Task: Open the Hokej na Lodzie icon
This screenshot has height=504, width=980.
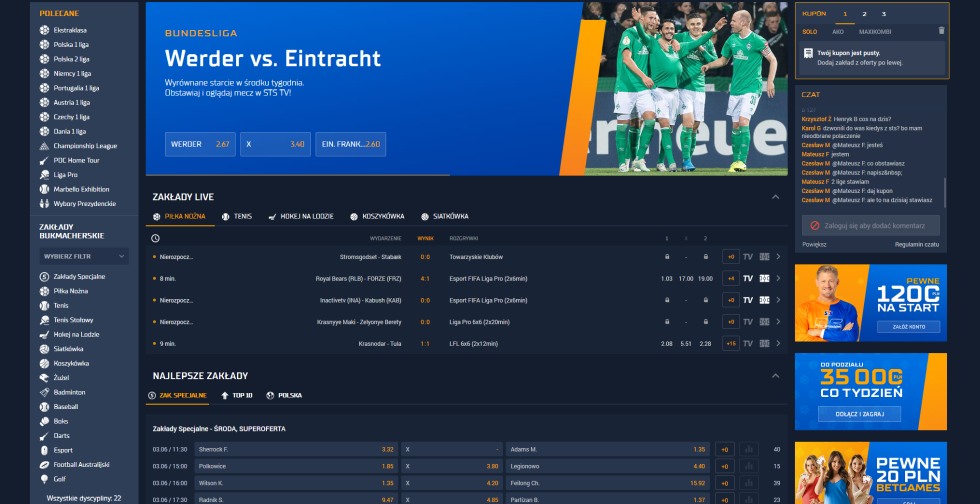Action: click(x=44, y=335)
